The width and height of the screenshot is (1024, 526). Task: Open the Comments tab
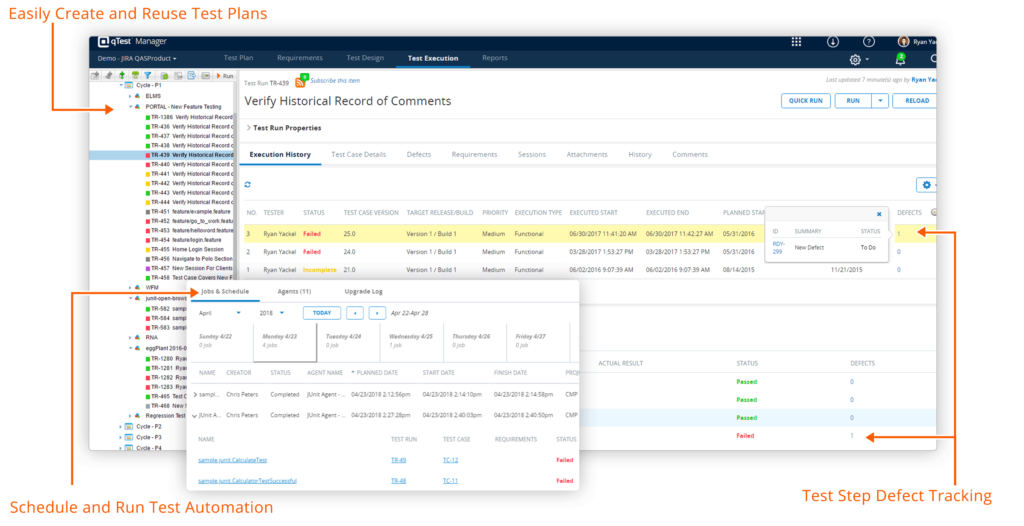[x=690, y=155]
